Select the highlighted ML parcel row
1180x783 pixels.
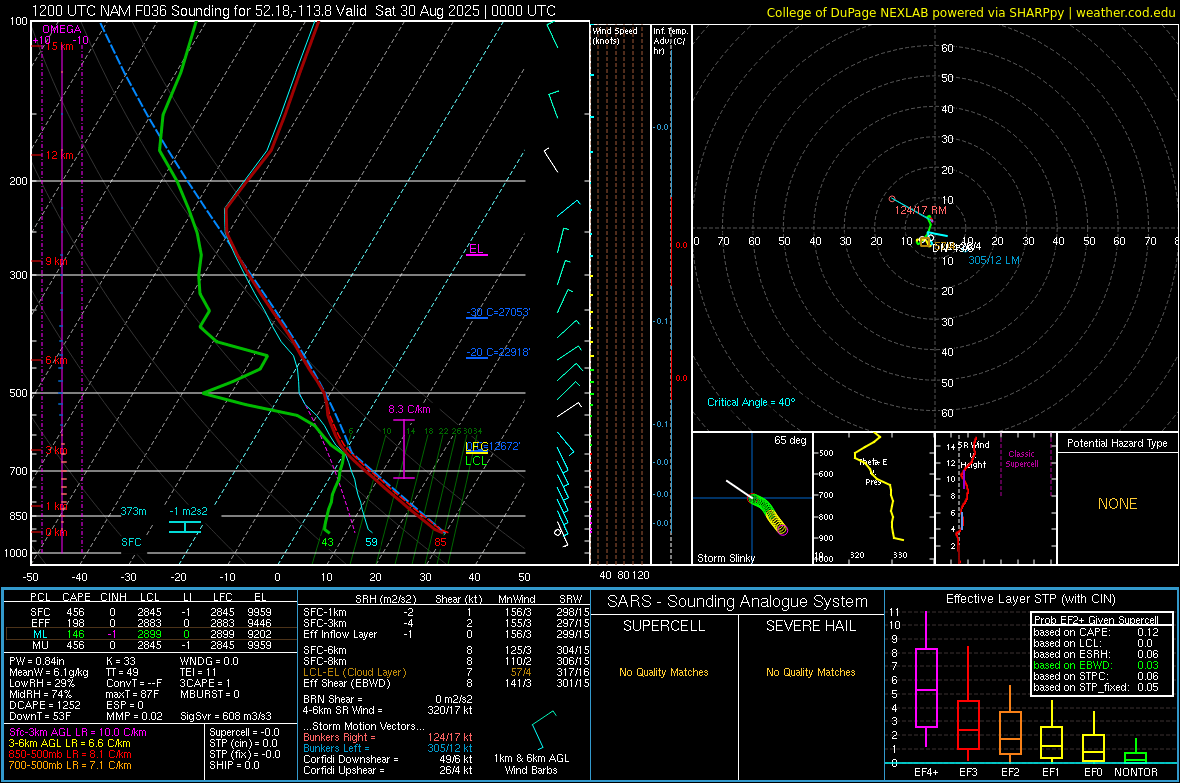[150, 634]
